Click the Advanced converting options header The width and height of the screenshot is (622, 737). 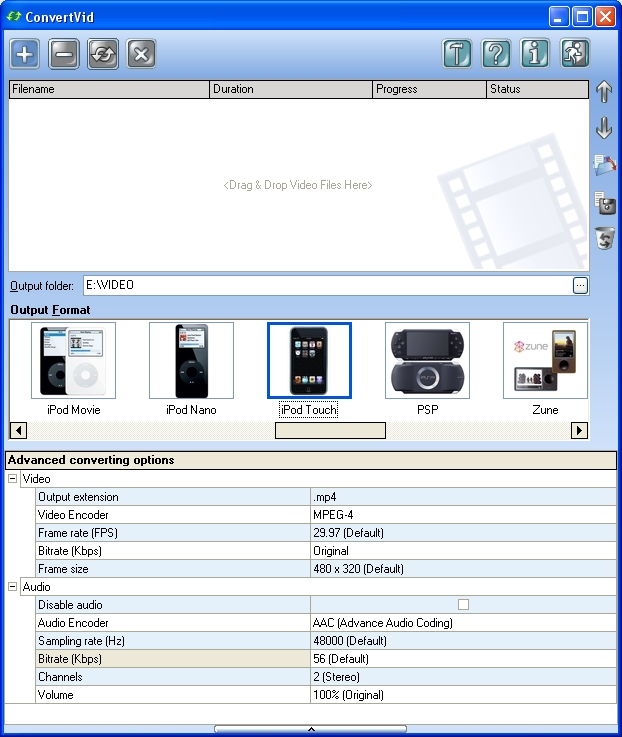pyautogui.click(x=311, y=460)
